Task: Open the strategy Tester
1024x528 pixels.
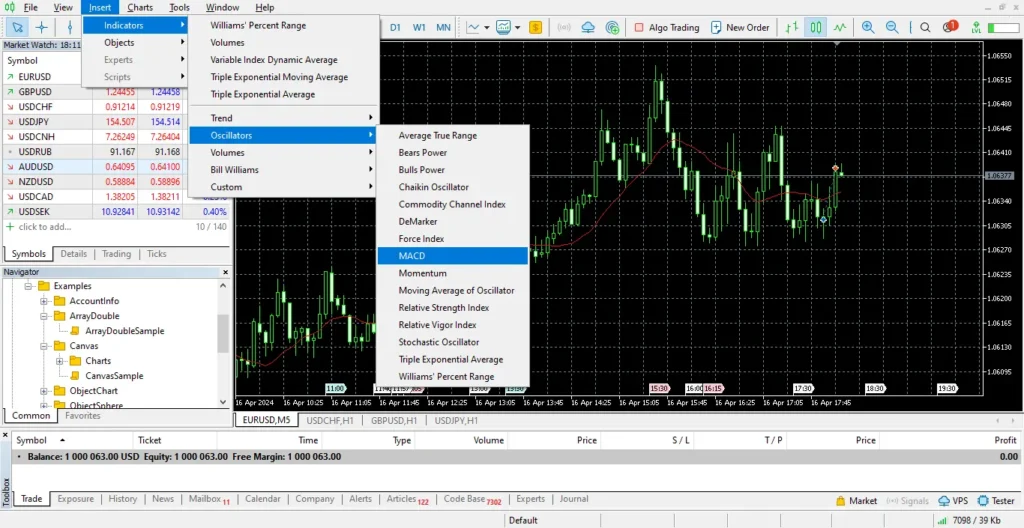Action: [x=996, y=501]
